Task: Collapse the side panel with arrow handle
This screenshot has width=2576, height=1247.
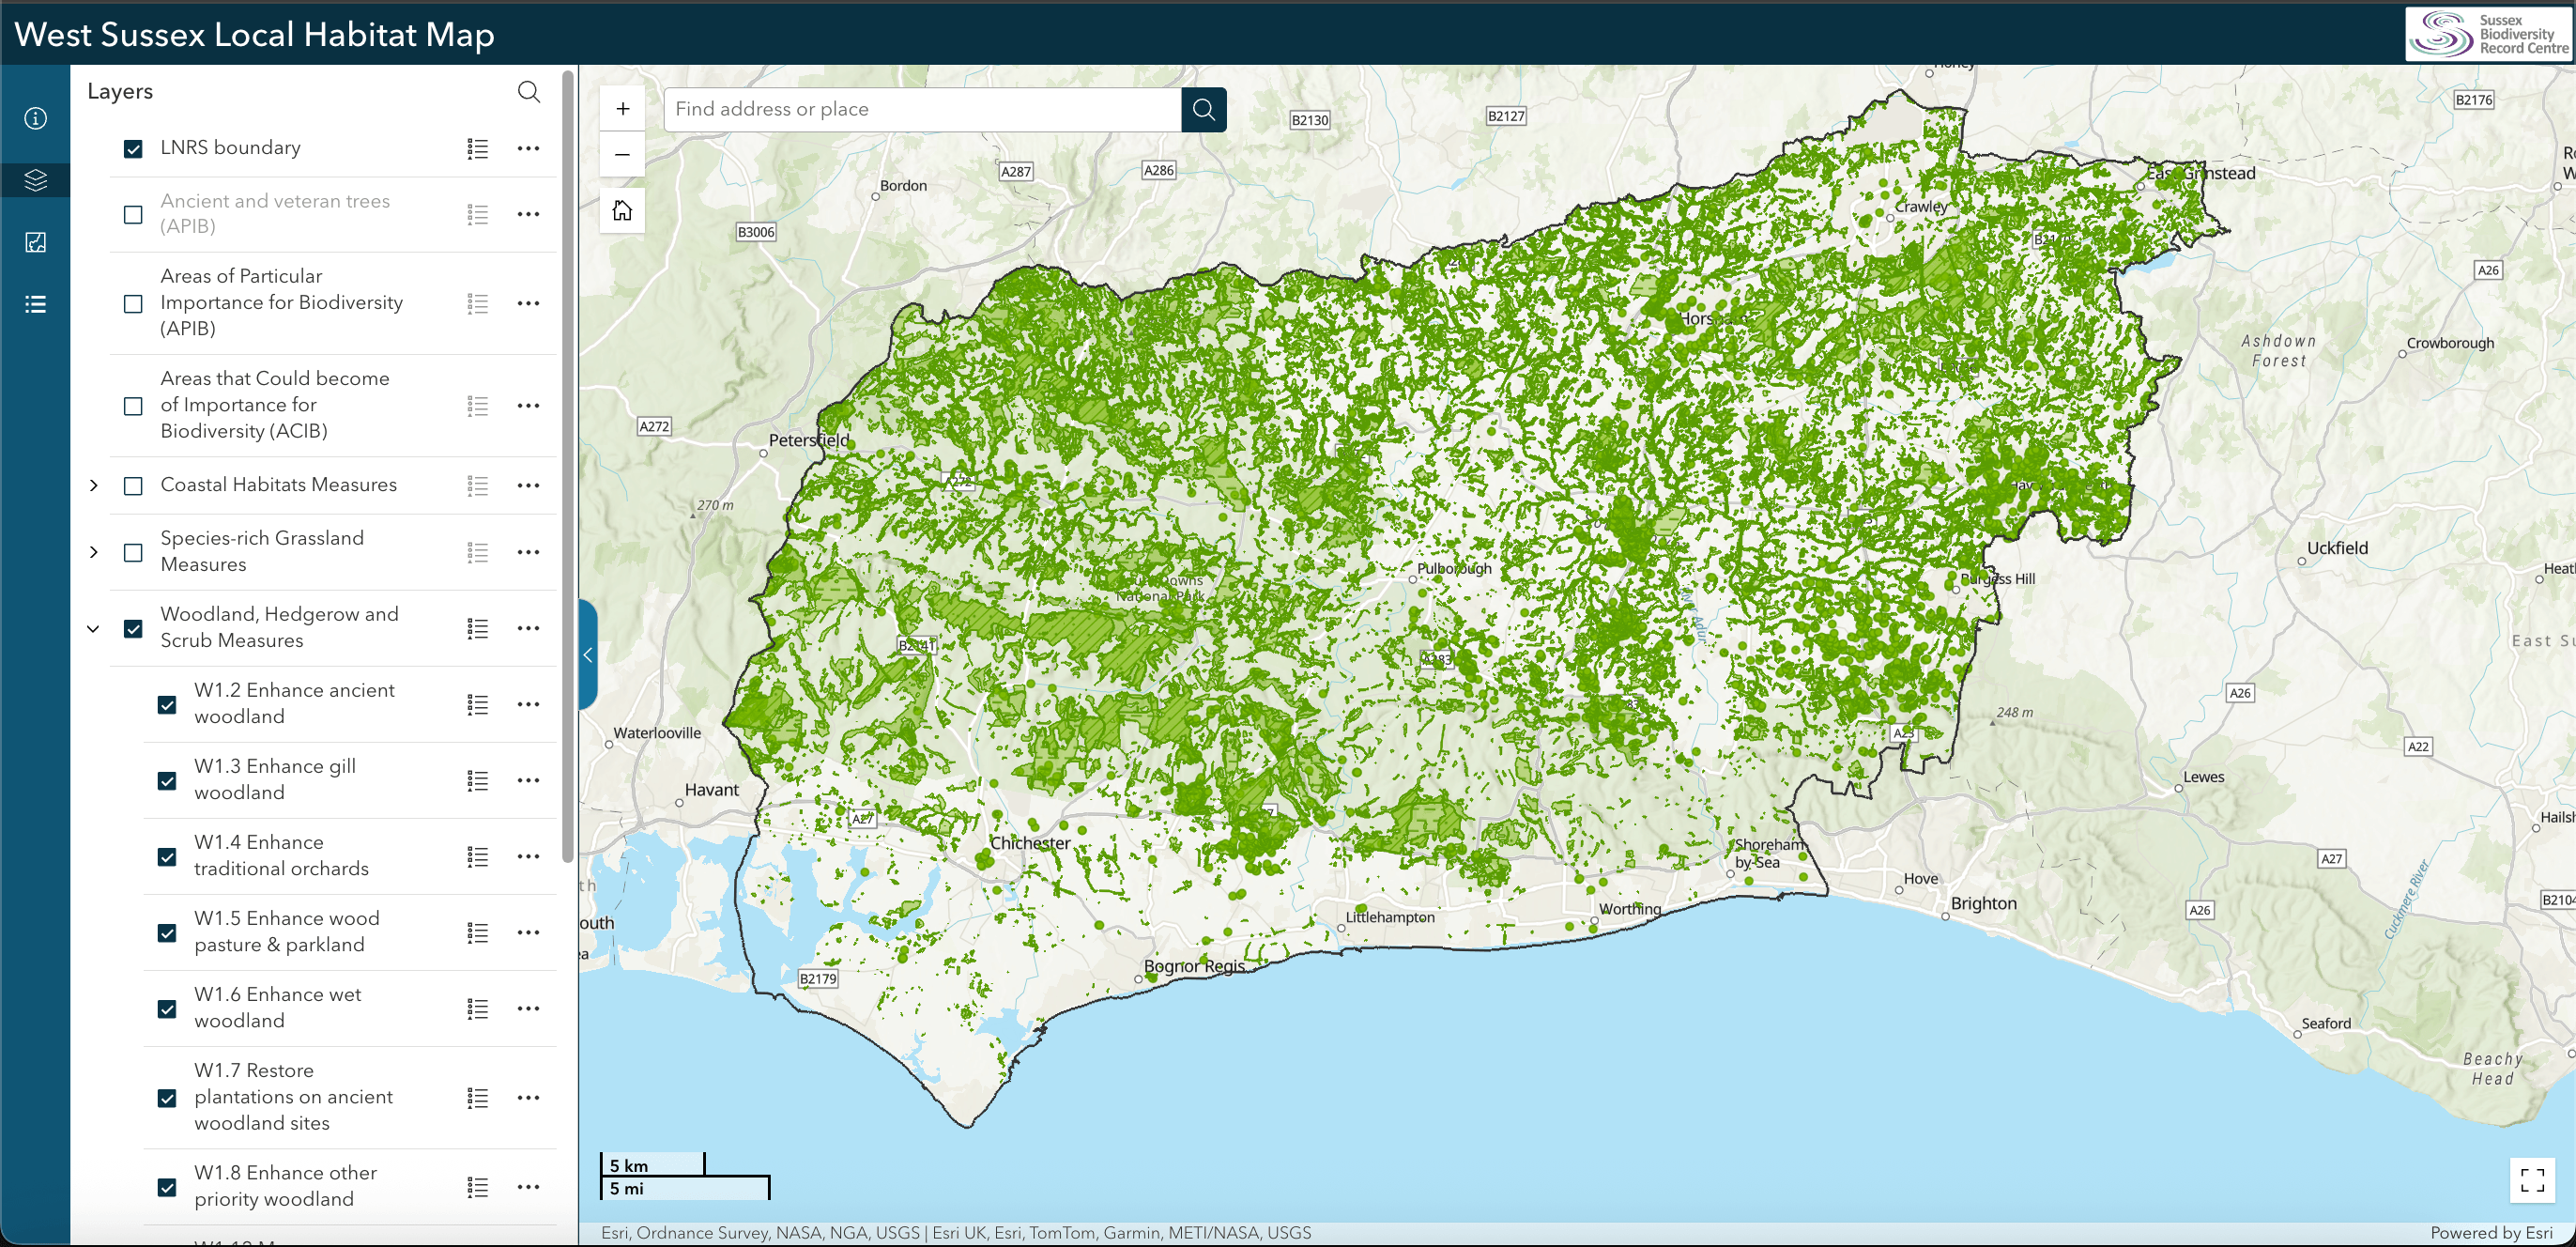Action: (588, 655)
